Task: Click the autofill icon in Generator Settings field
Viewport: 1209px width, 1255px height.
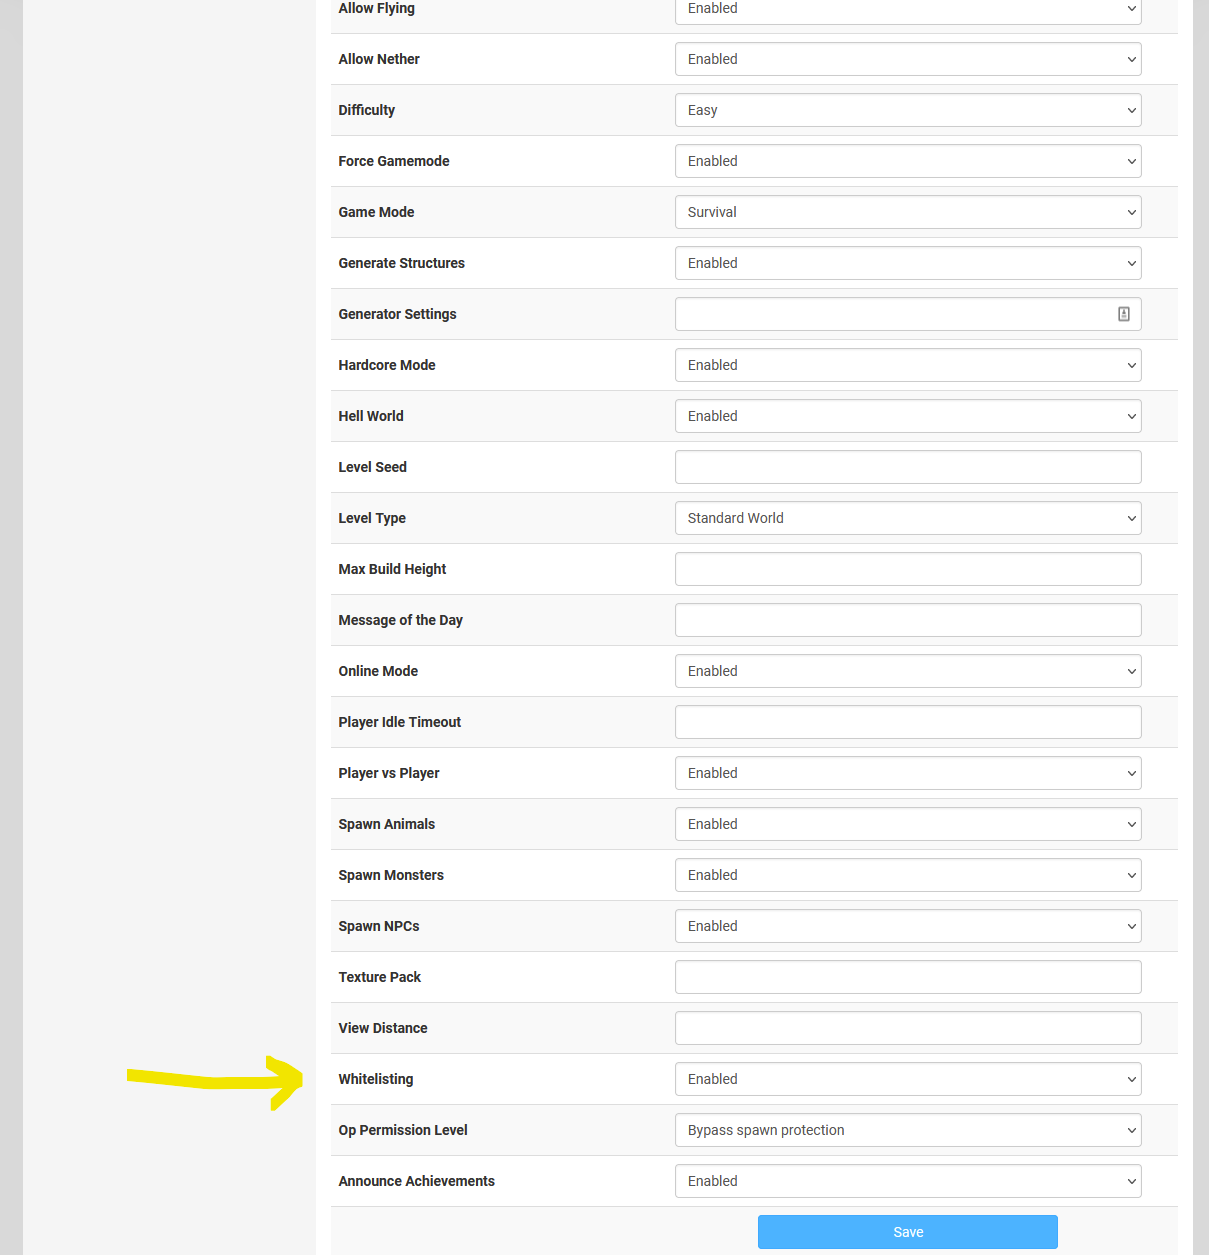Action: pos(1123,313)
